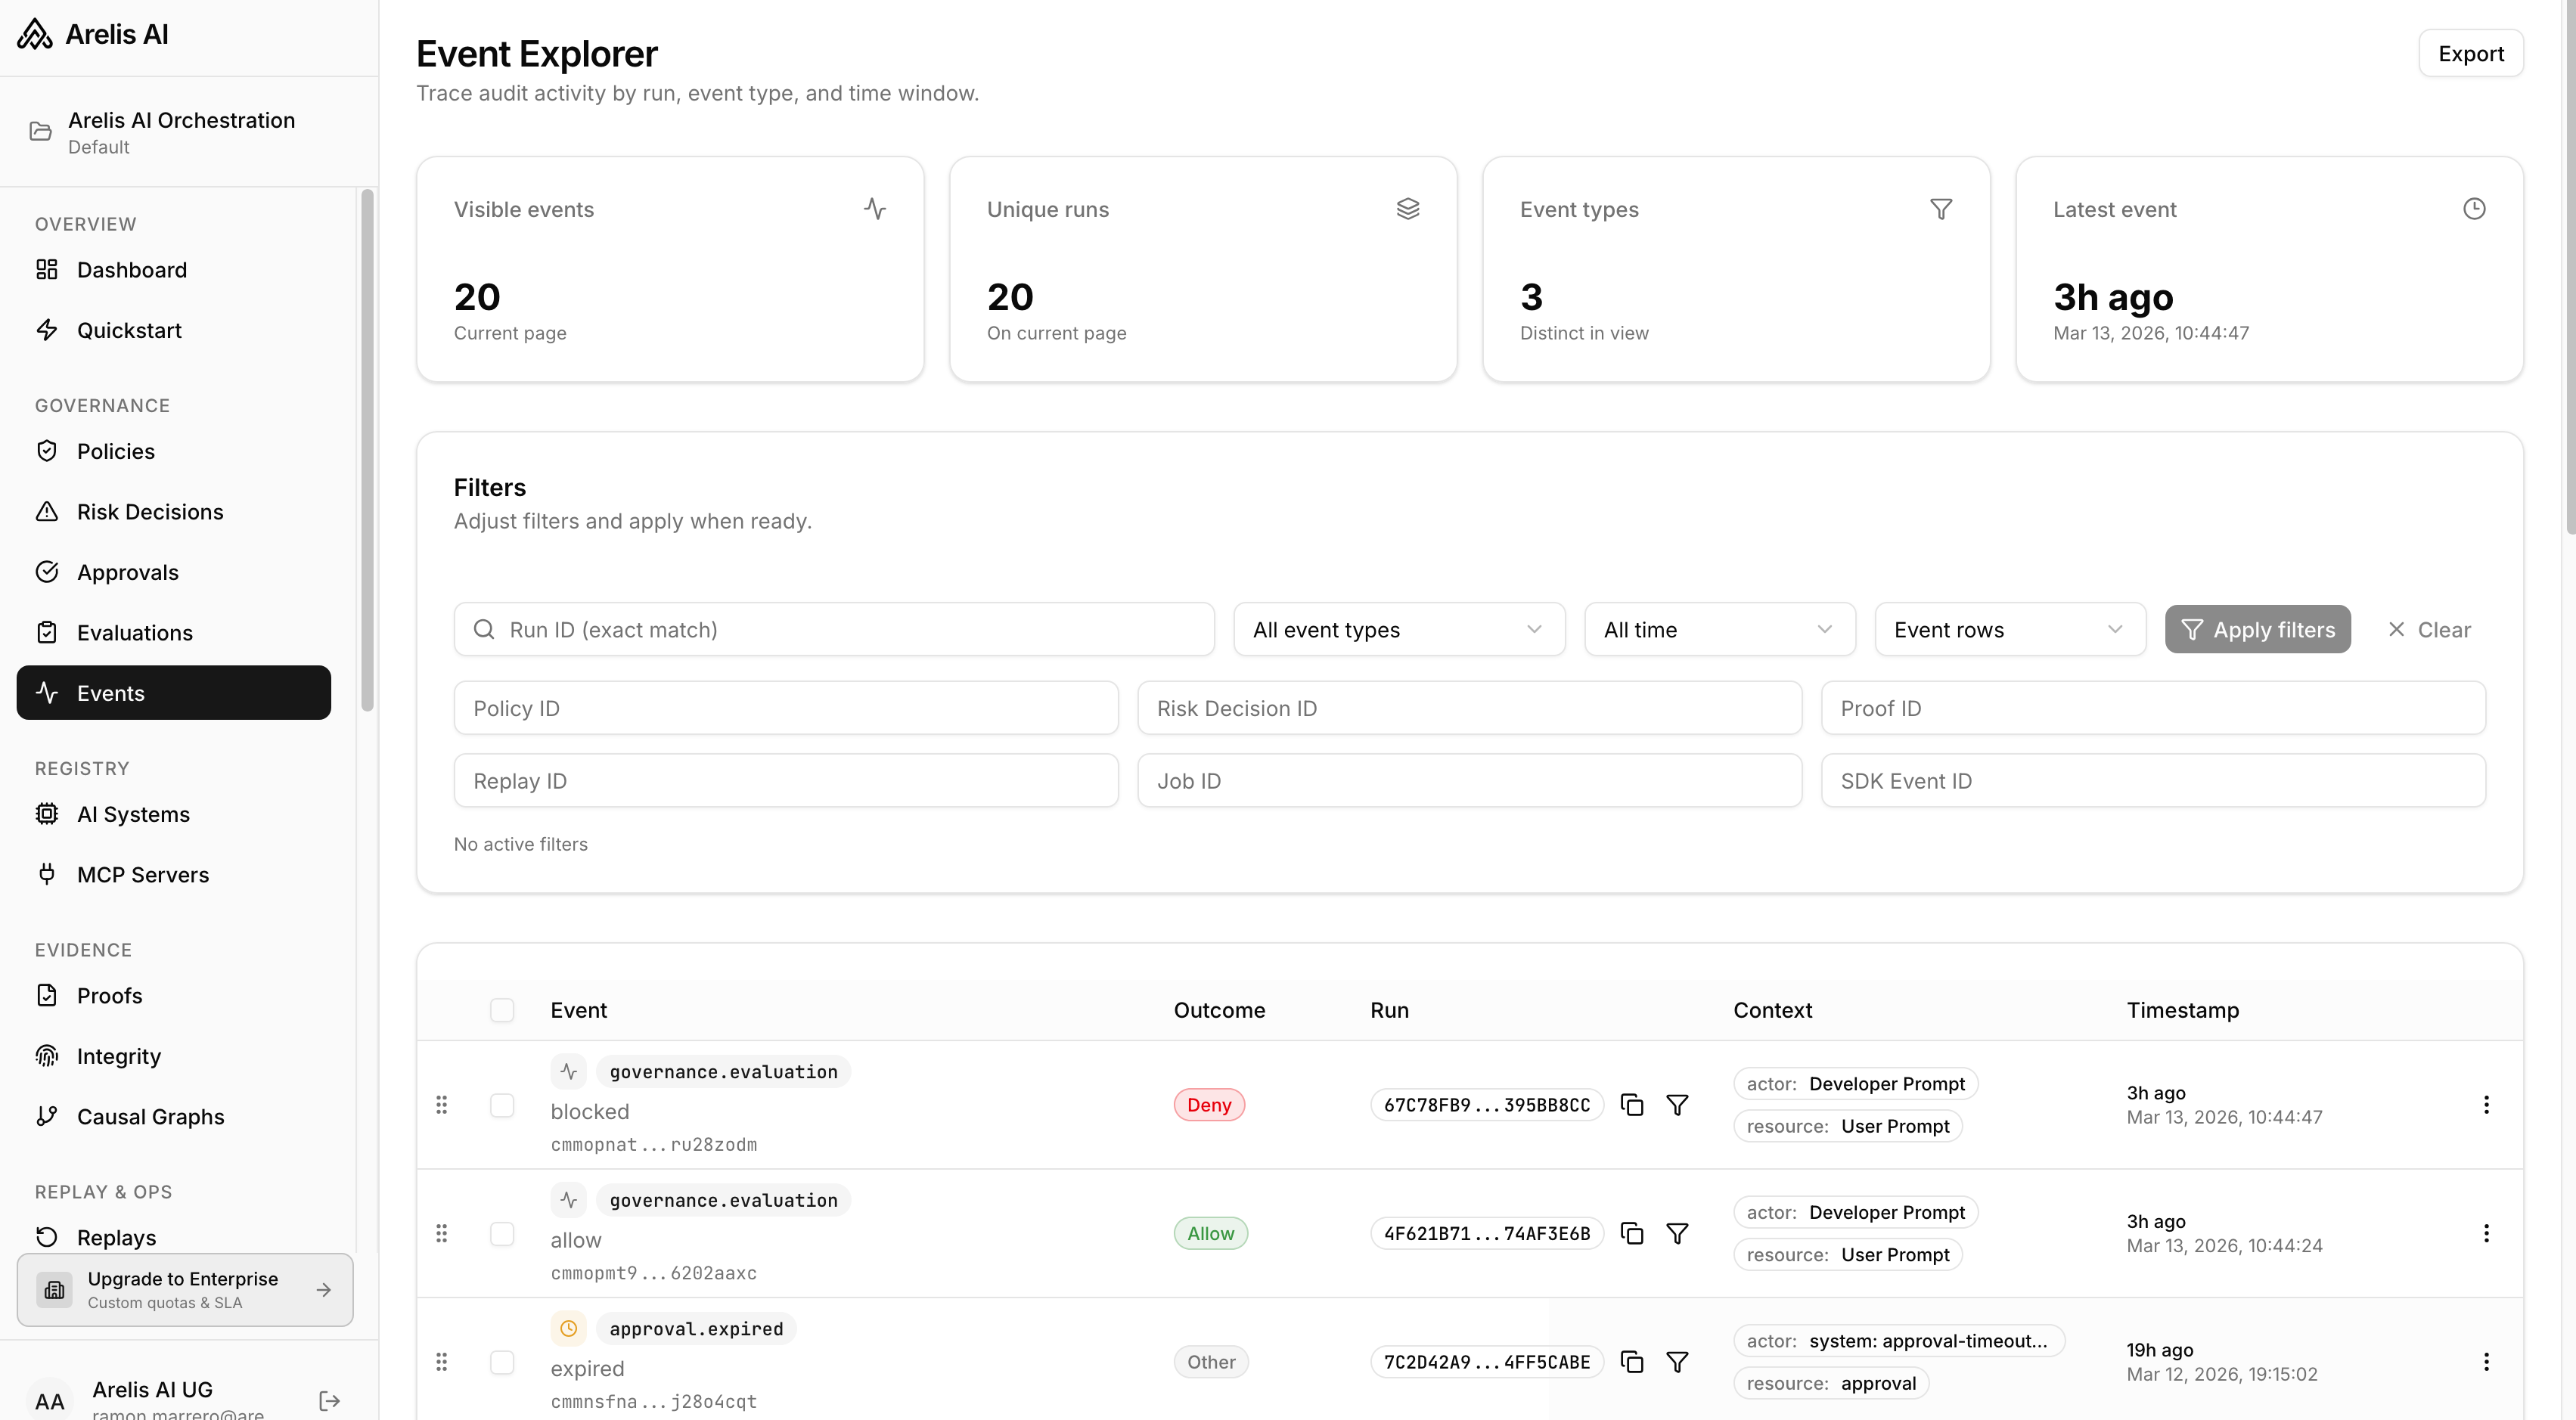The image size is (2576, 1420).
Task: Navigate to Risk Decisions in the sidebar
Action: 150,511
